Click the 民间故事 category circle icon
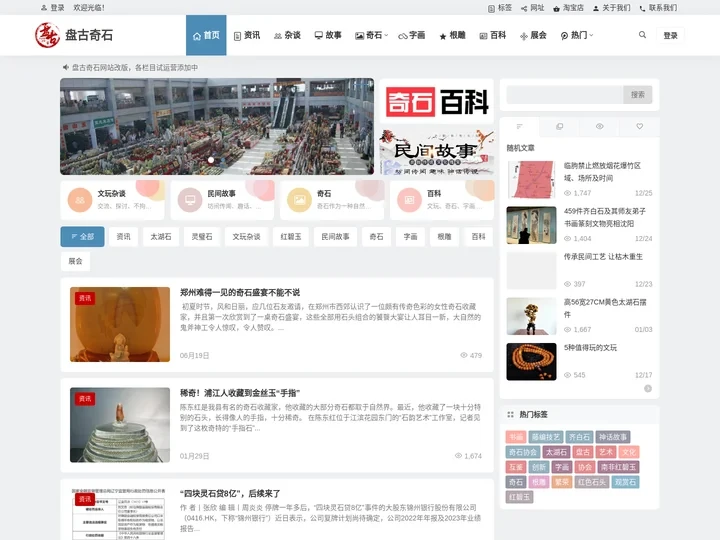720x540 pixels. pos(189,200)
